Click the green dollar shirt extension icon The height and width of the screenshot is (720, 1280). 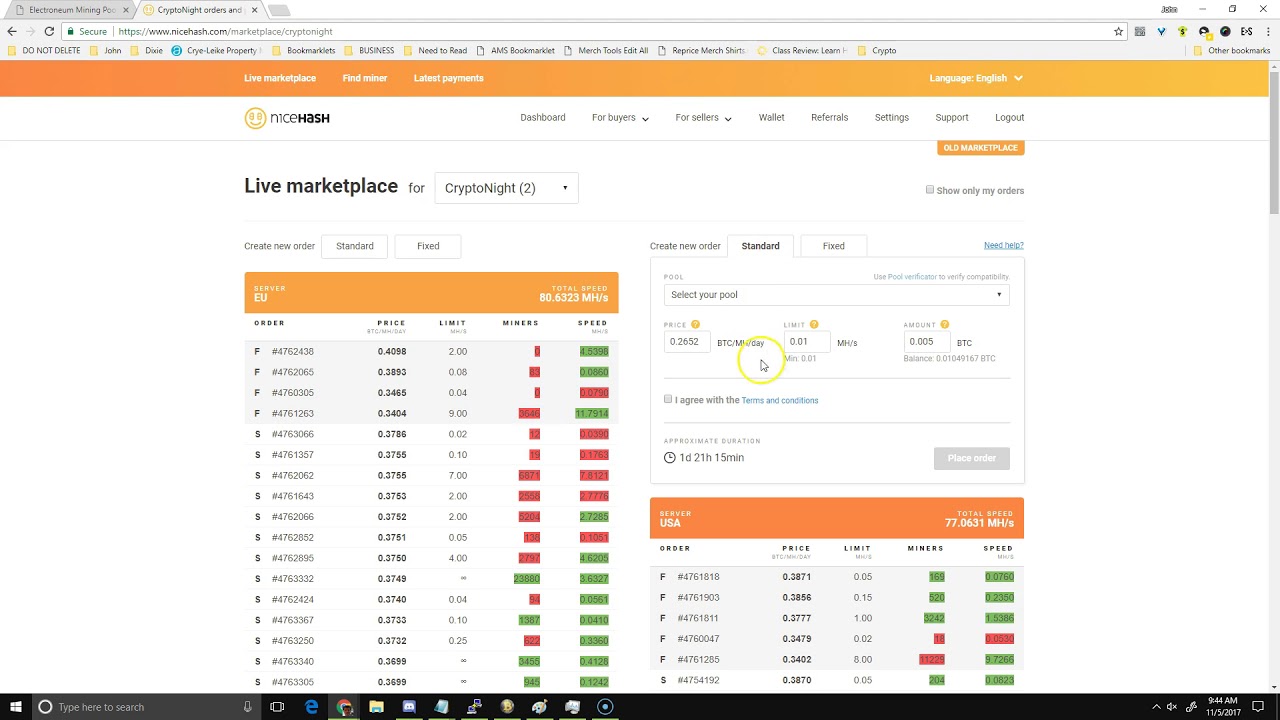(x=1182, y=31)
